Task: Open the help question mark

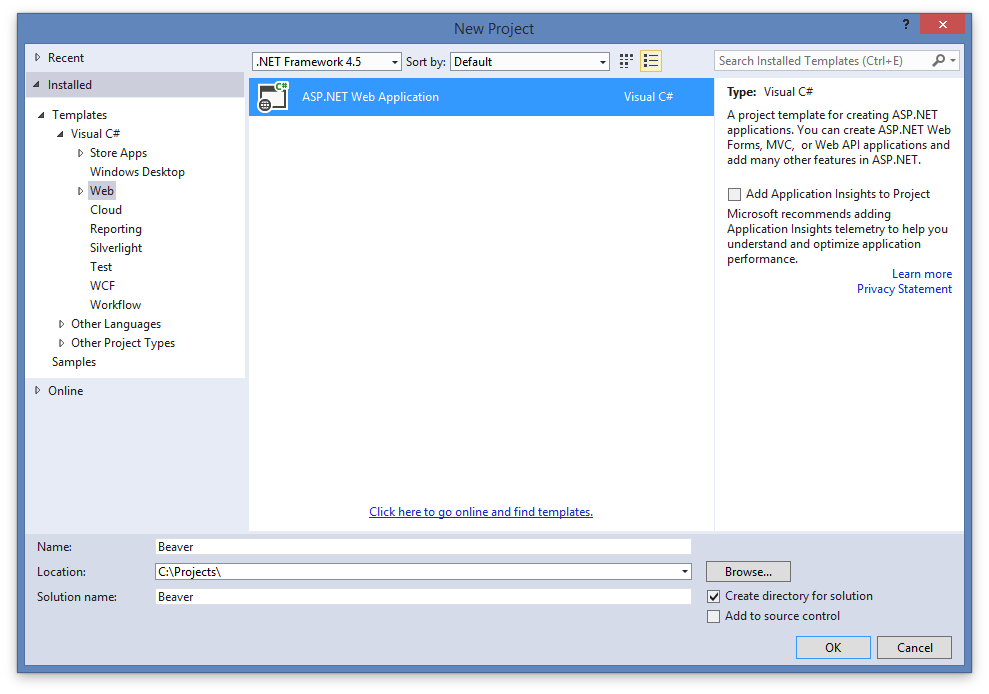Action: (x=906, y=25)
